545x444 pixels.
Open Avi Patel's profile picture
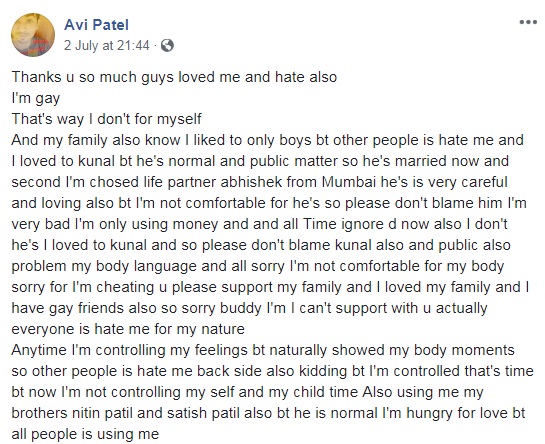33,35
